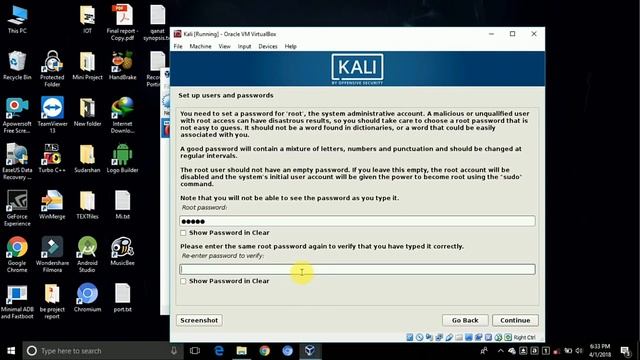Select the Mi.txt desktop file
Screen dimensions: 640x360
[x=122, y=205]
